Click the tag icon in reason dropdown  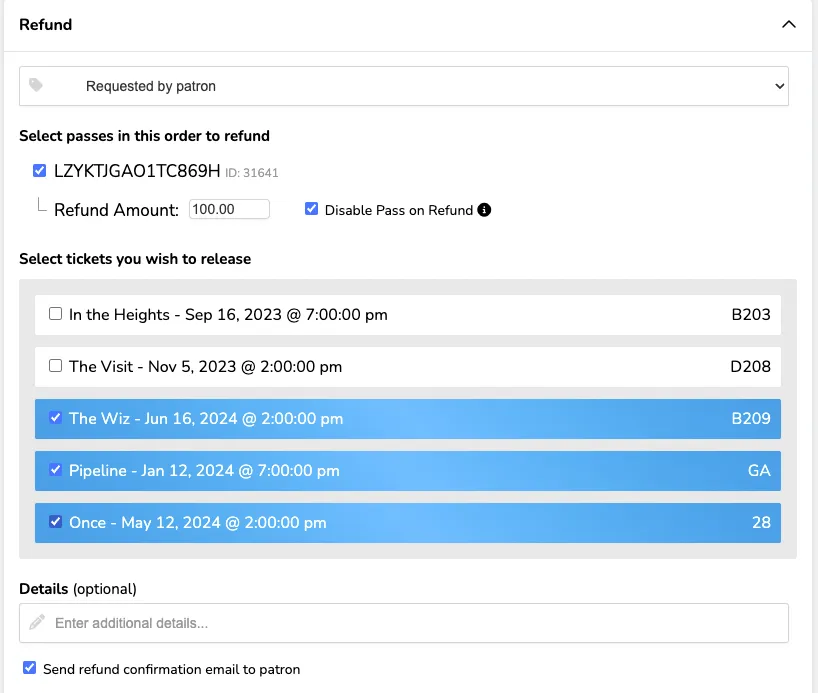[35, 85]
